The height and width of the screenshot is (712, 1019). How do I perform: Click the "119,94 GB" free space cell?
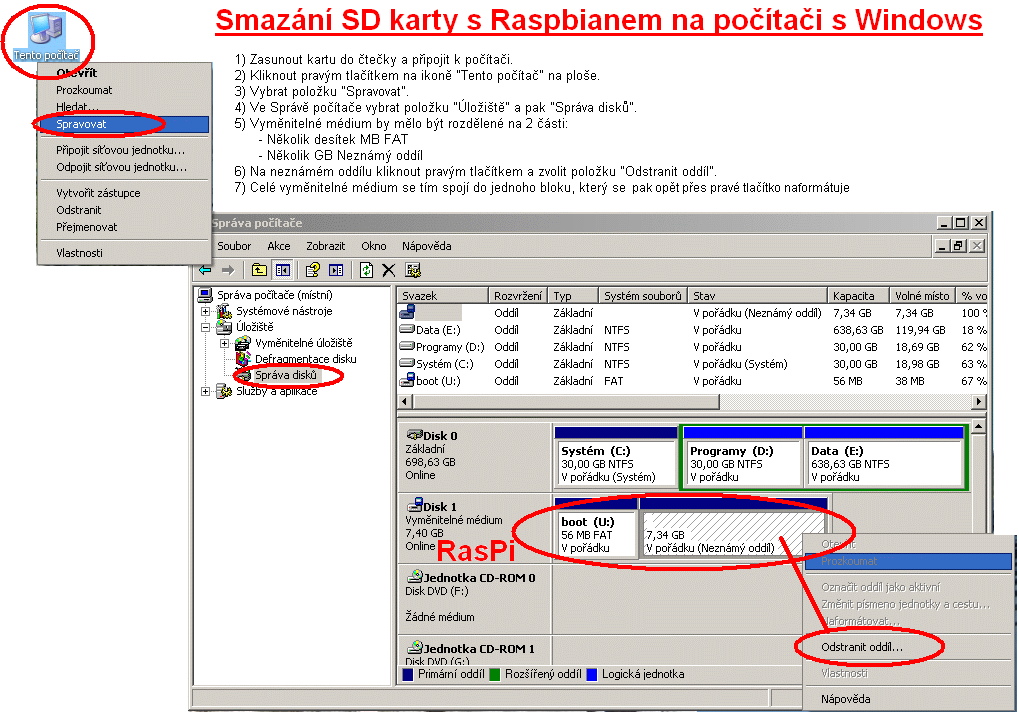920,330
